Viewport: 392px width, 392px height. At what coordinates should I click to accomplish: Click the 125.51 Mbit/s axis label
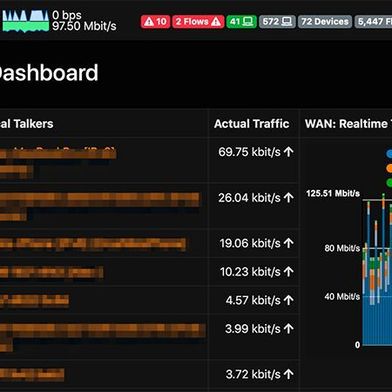point(333,194)
